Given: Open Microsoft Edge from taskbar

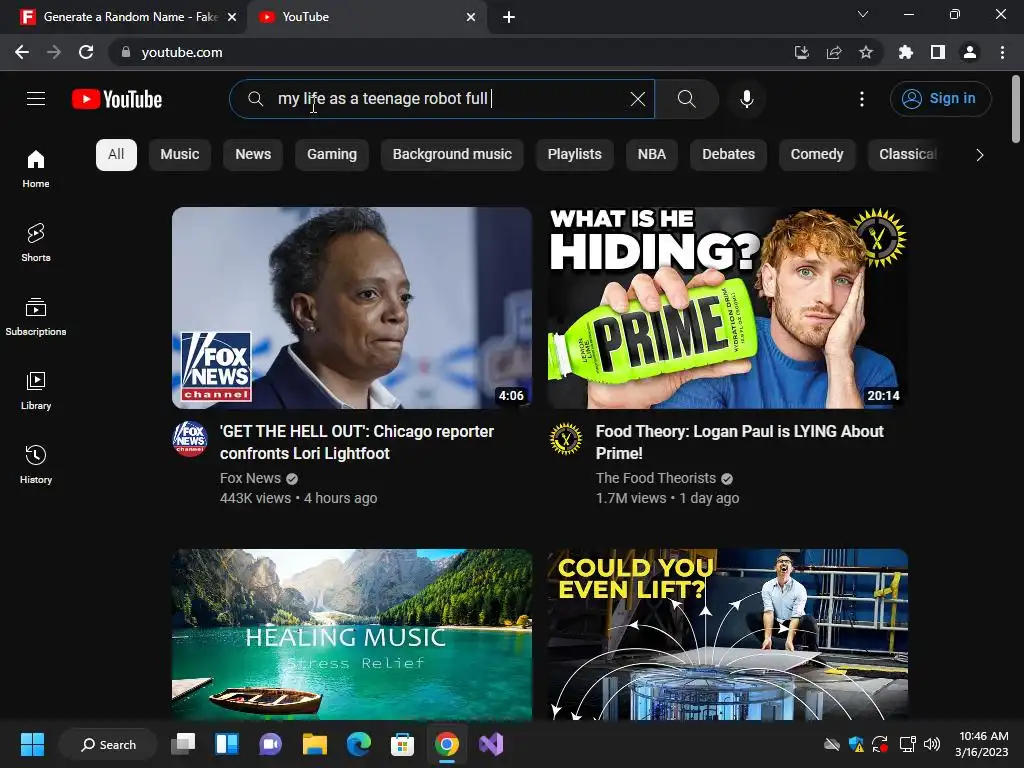Looking at the screenshot, I should point(359,744).
